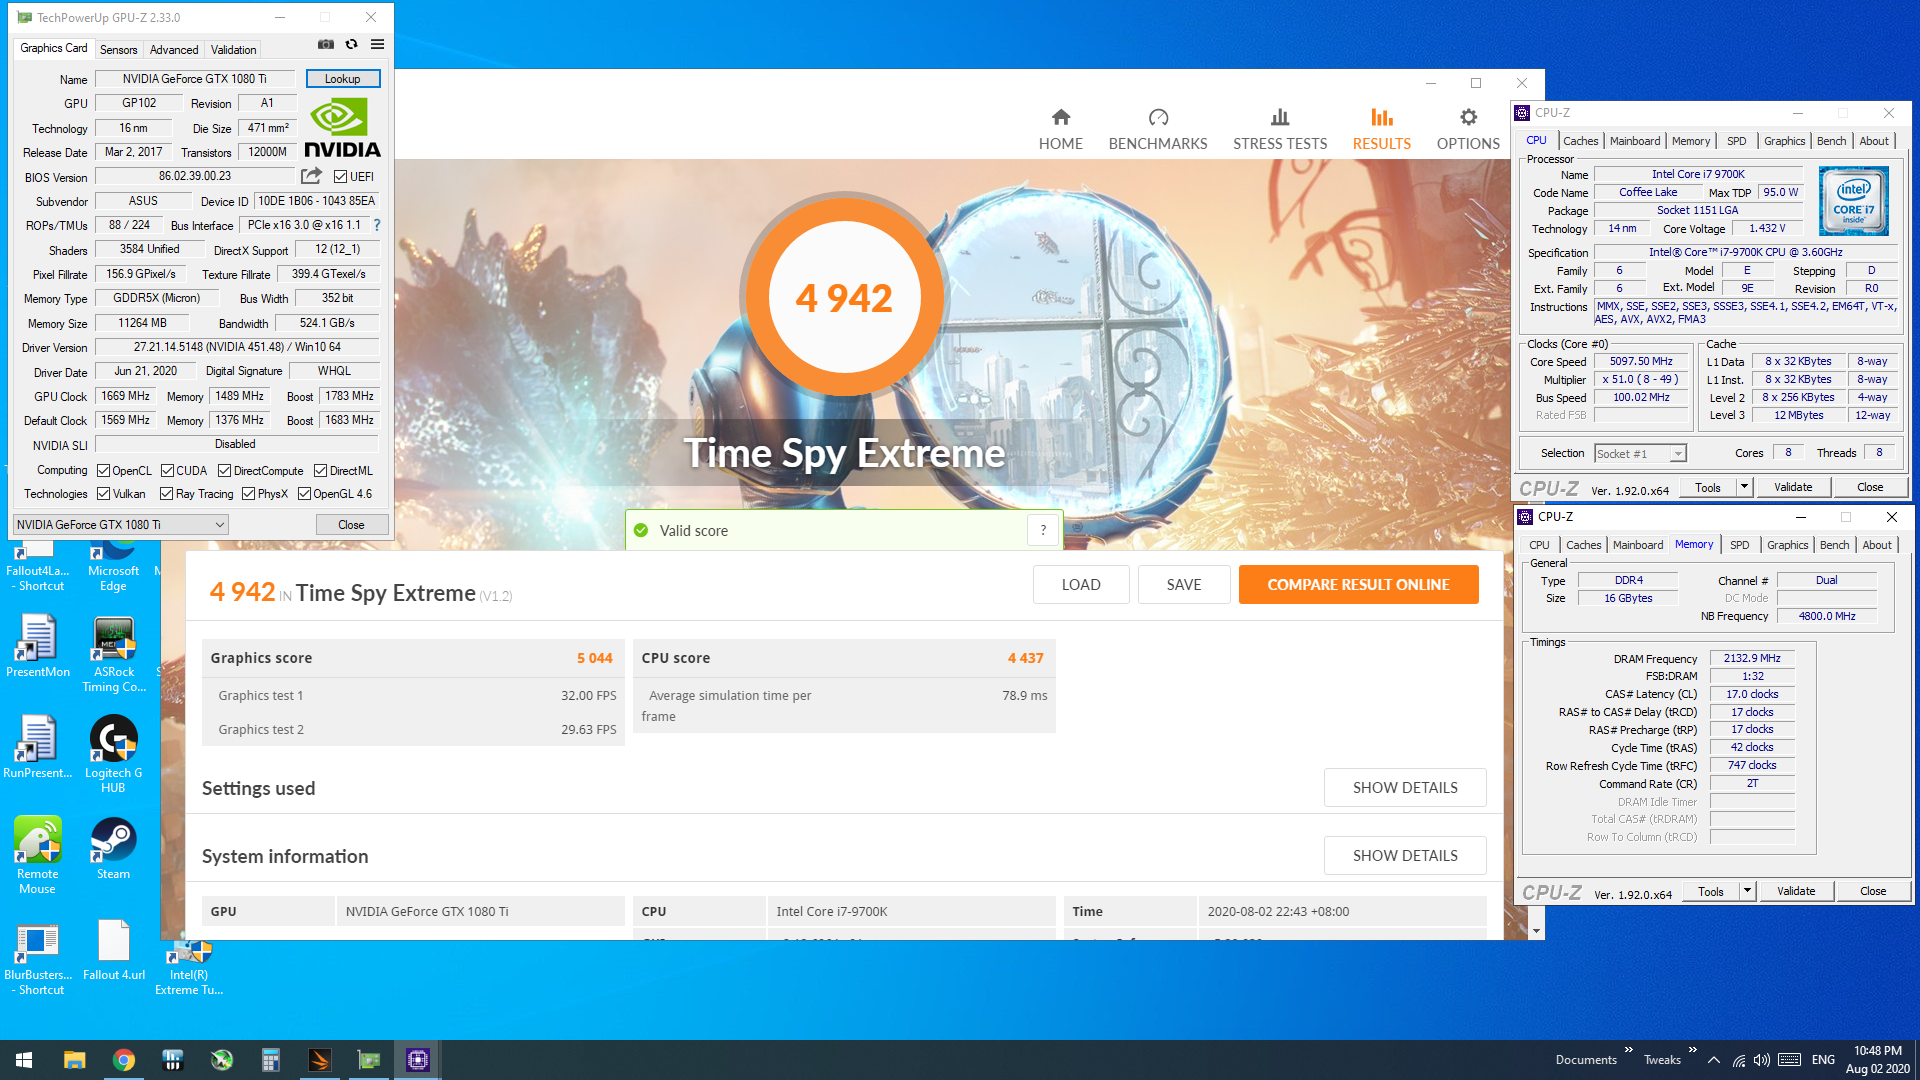Open Calculator from taskbar
1920x1080 pixels.
coord(270,1060)
